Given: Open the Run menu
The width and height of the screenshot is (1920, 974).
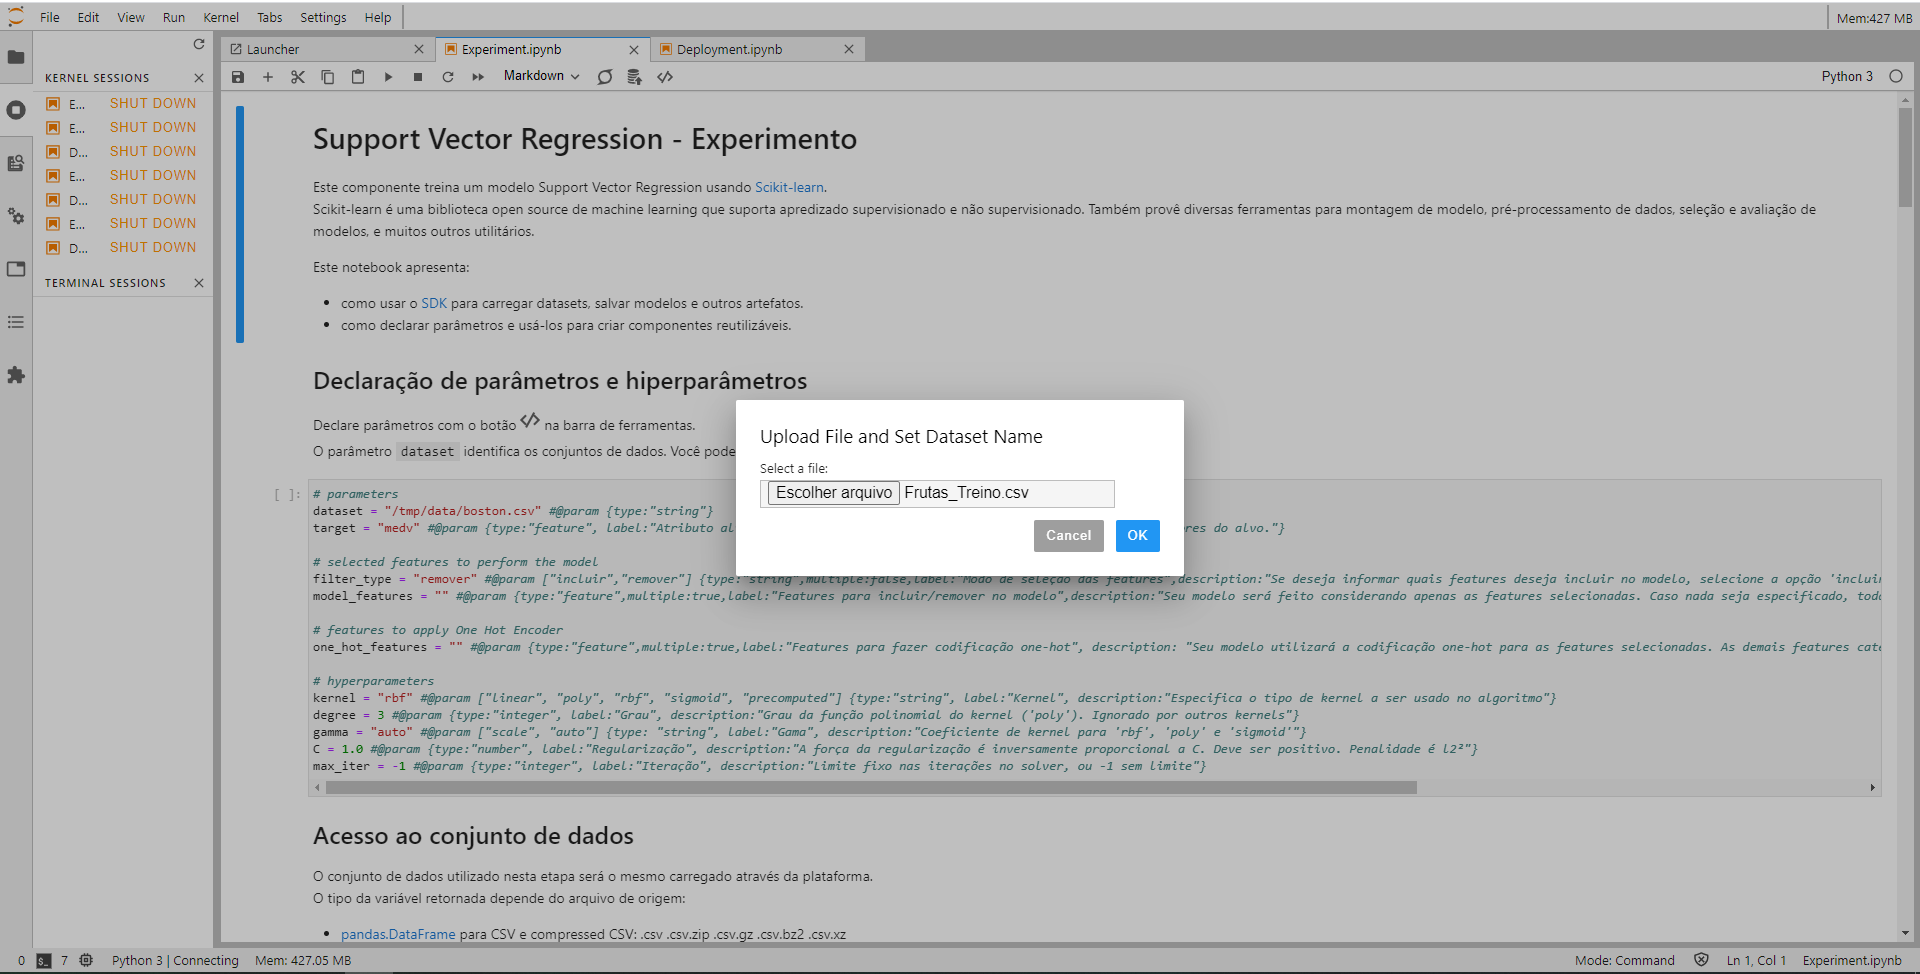Looking at the screenshot, I should coord(174,17).
